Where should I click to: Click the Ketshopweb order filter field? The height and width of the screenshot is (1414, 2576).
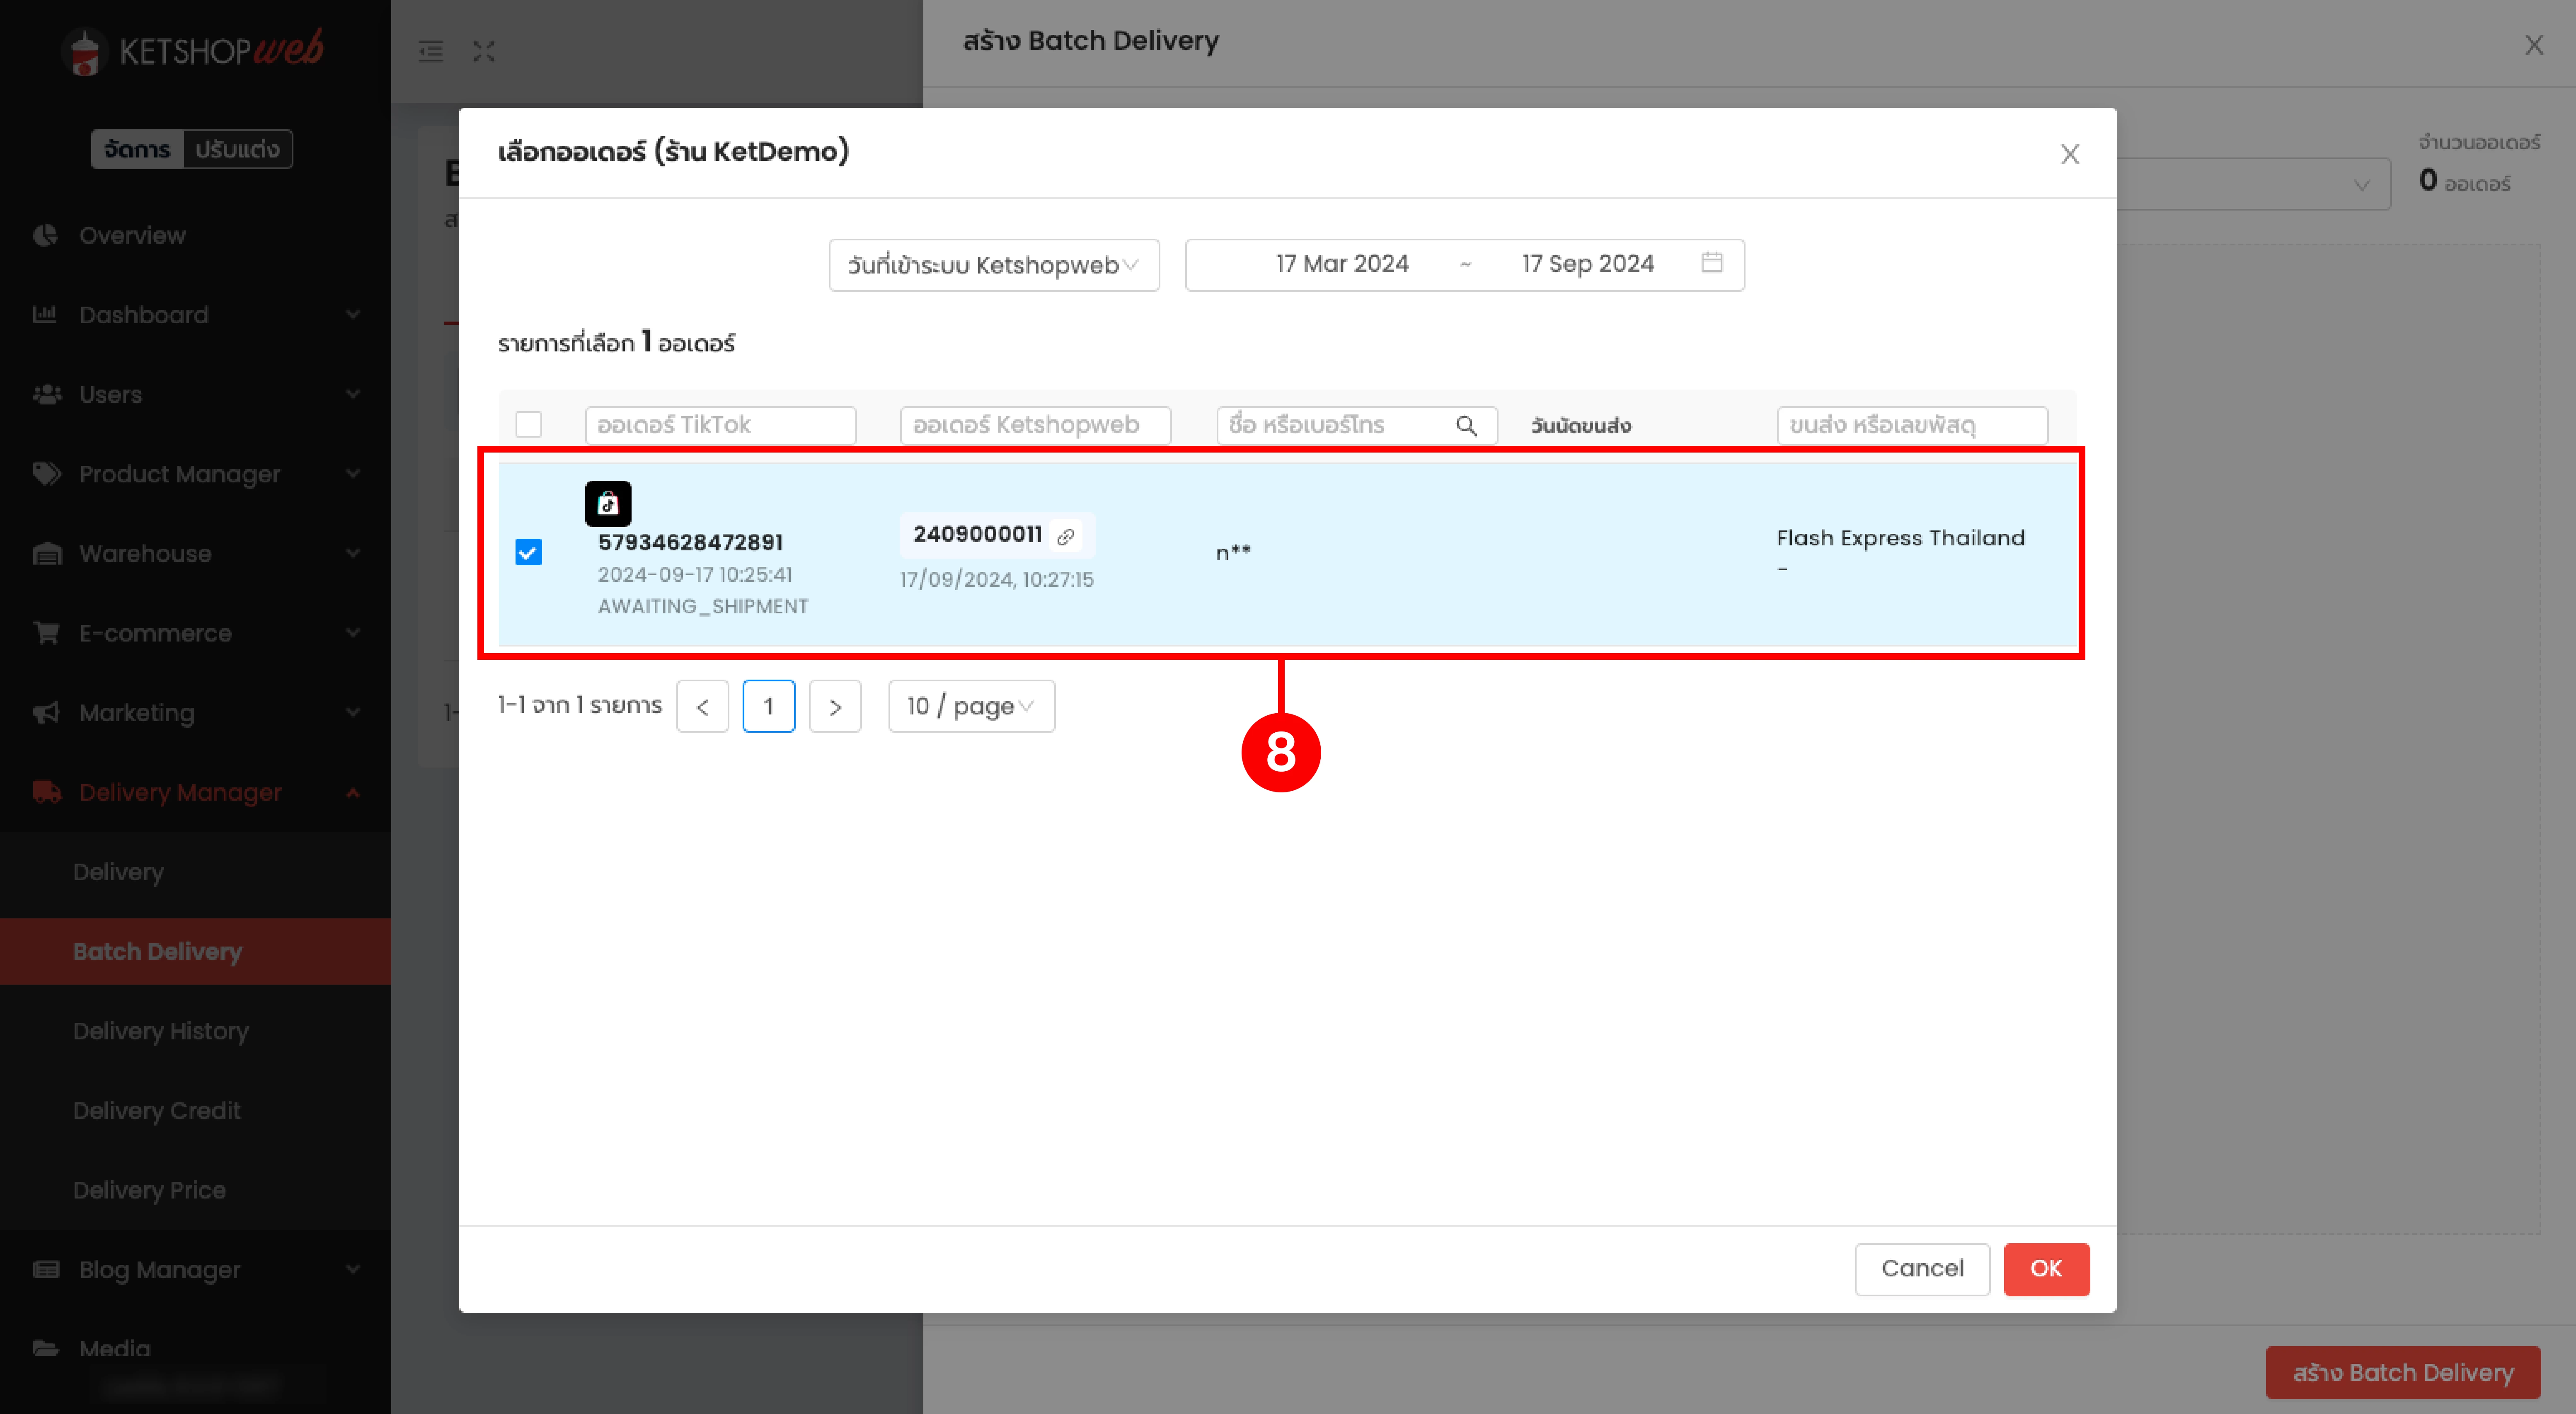(1036, 425)
